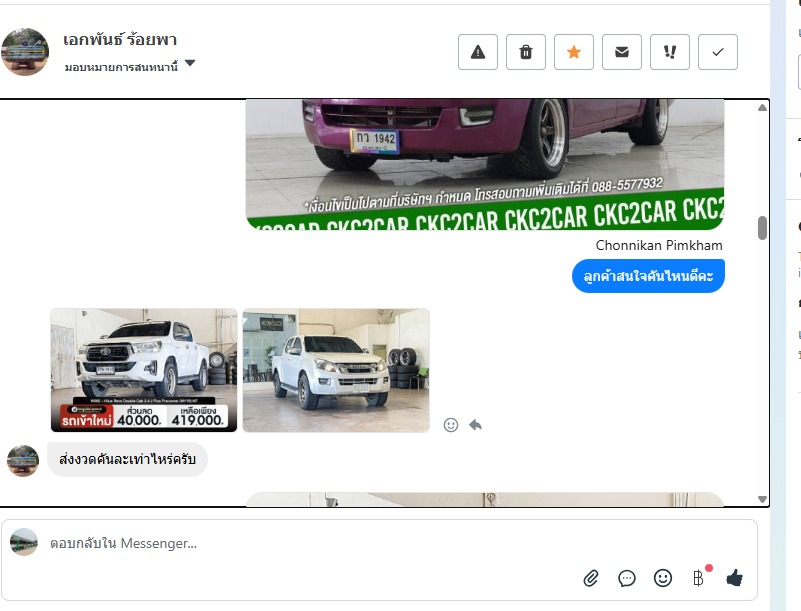Click customer name เอกพันธ์ ร้อยพา
This screenshot has height=611, width=801.
coord(120,40)
